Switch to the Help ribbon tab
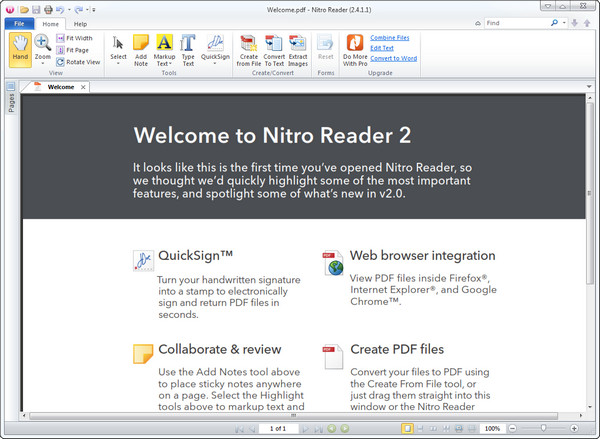 pyautogui.click(x=80, y=23)
